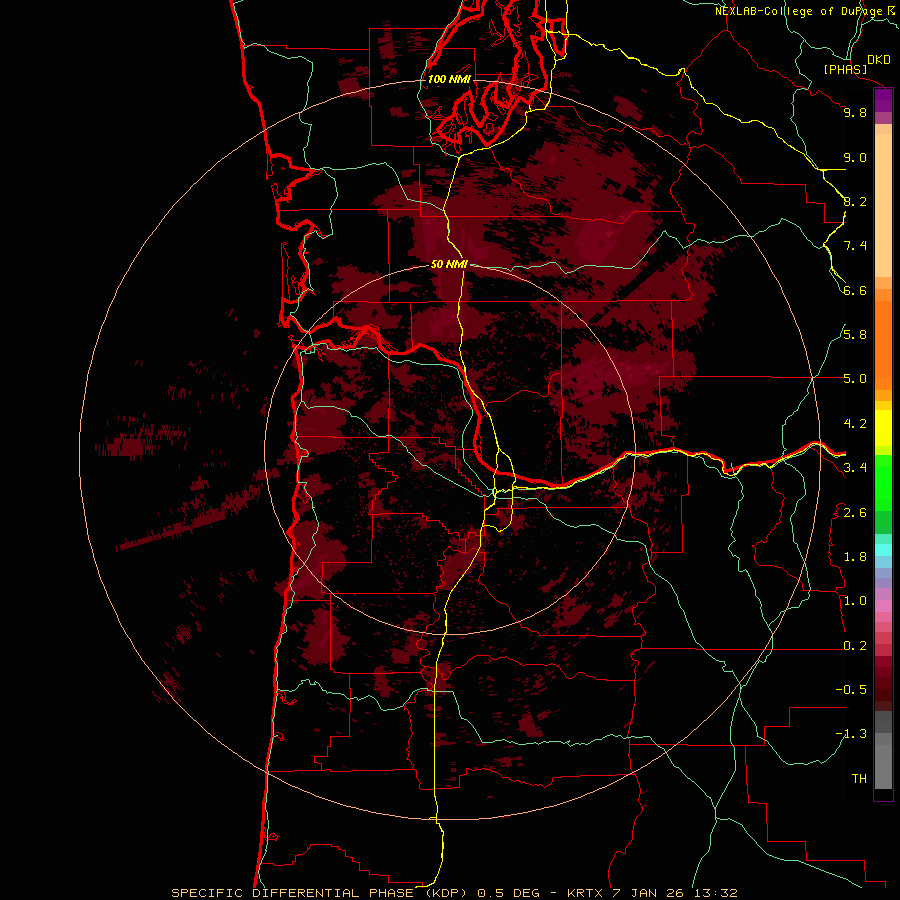The height and width of the screenshot is (900, 900).
Task: Click the 4.2 scale value
Action: [855, 424]
